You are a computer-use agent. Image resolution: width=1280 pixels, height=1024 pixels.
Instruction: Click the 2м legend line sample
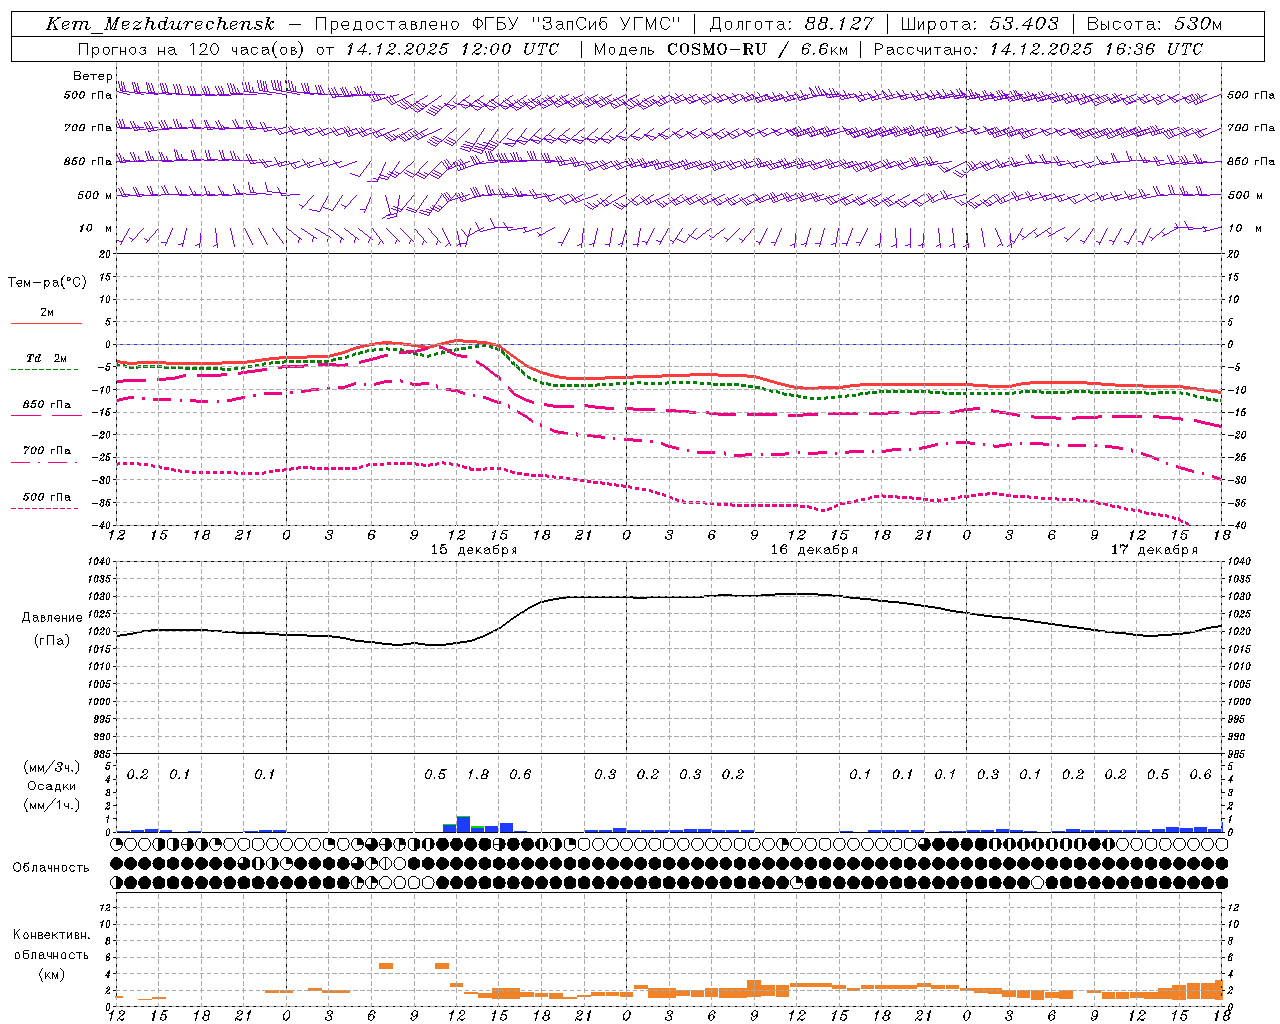(x=46, y=323)
